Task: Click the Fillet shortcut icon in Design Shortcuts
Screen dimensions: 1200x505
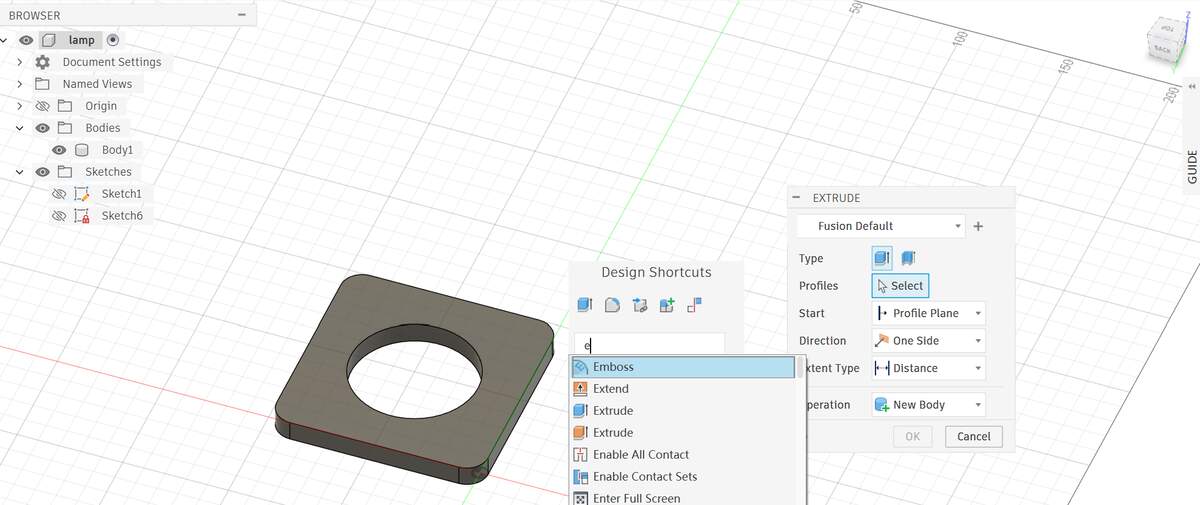Action: tap(613, 305)
